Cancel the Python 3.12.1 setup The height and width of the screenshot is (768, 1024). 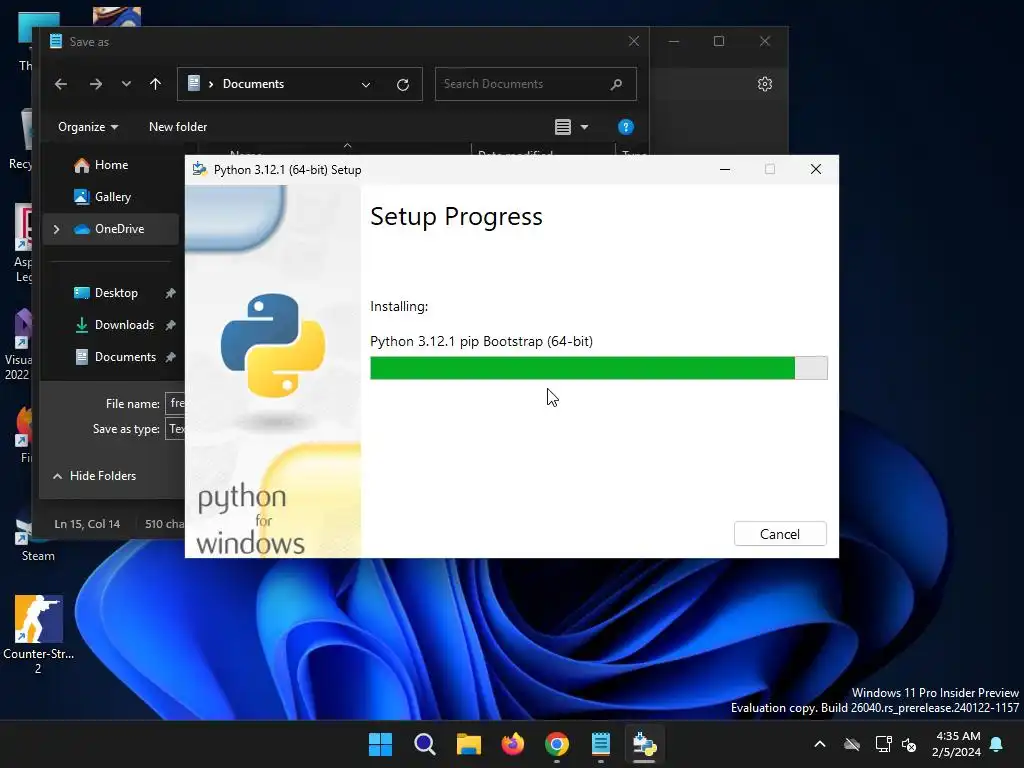coord(780,534)
